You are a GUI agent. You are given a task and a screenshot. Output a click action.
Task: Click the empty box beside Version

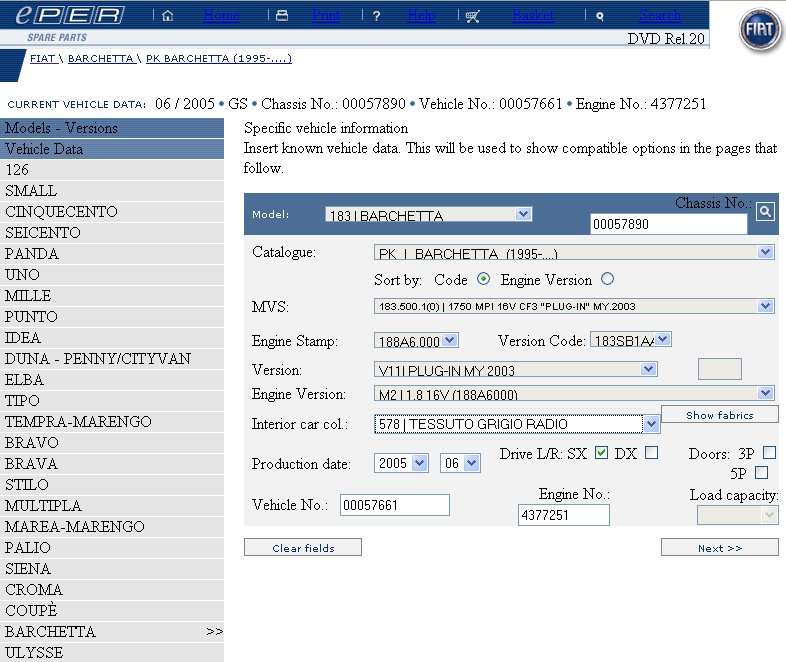(x=719, y=369)
